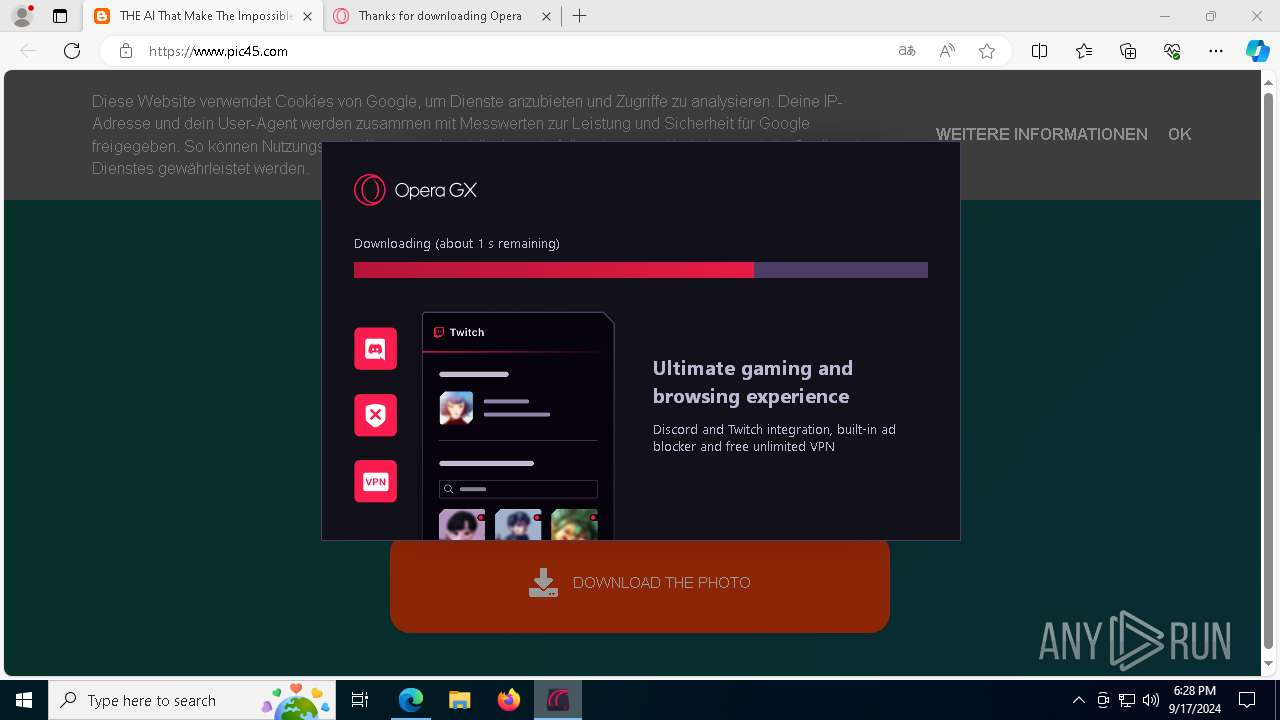Open Microsoft Edge from the taskbar
This screenshot has height=720, width=1280.
[411, 700]
